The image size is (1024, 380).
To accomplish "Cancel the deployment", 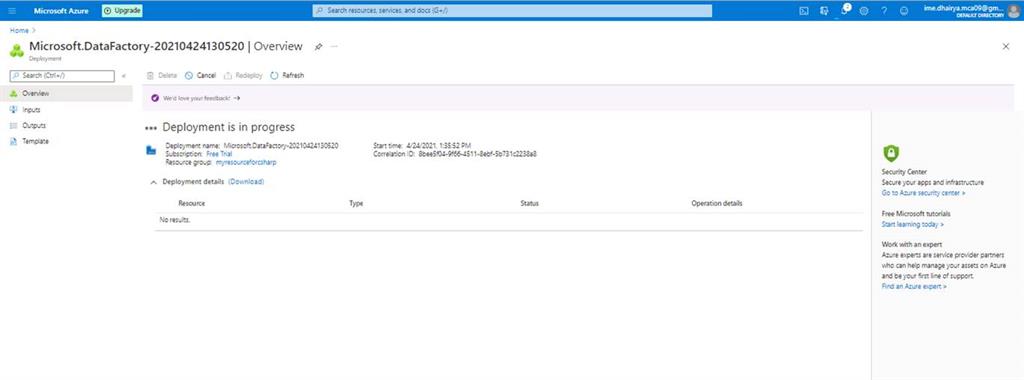I will click(200, 76).
